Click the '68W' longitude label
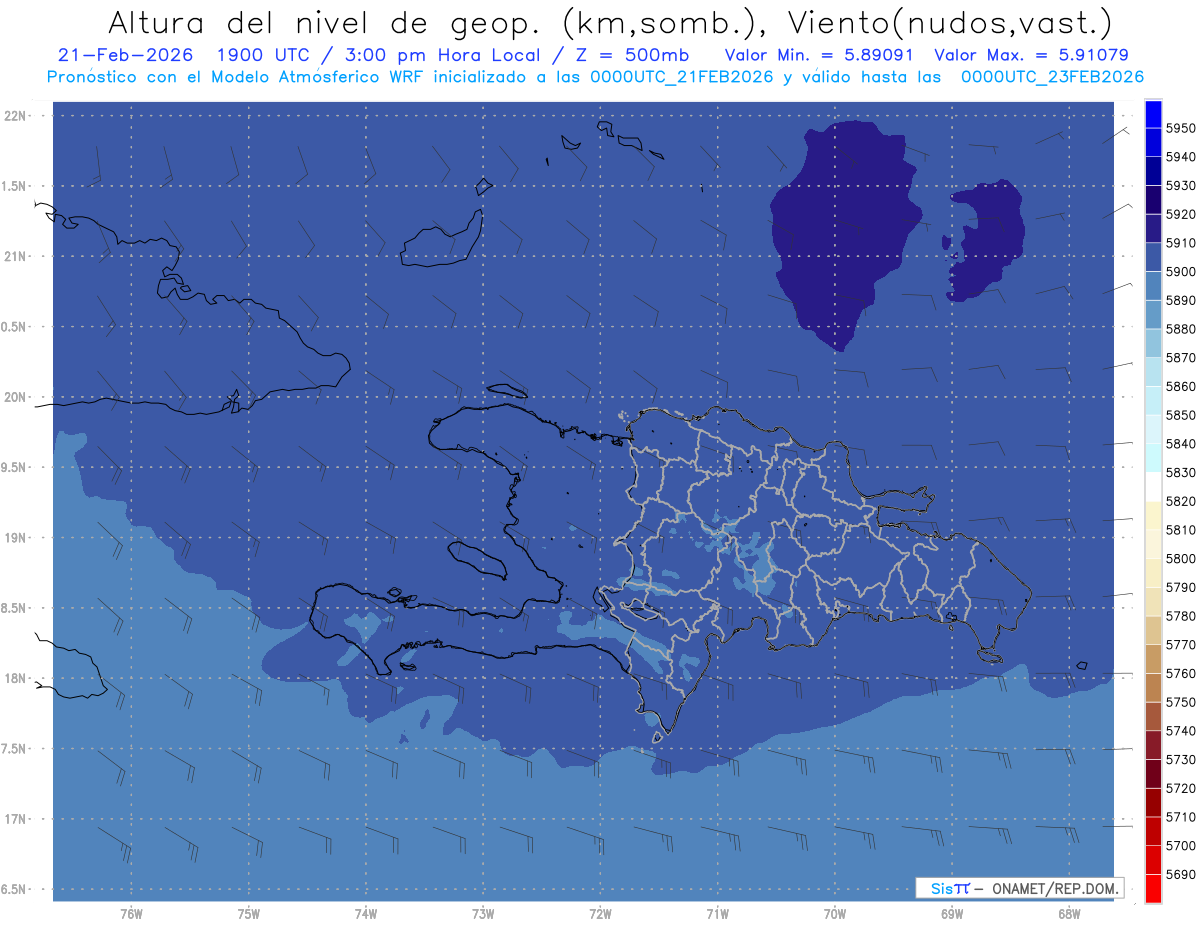 coord(1069,914)
